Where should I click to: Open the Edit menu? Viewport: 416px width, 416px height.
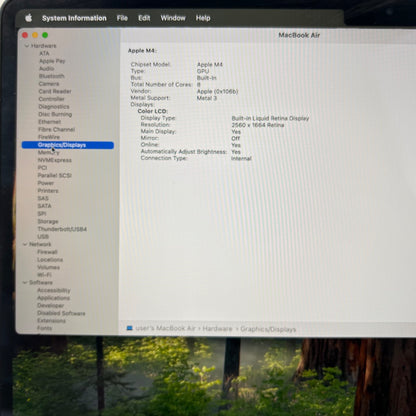click(144, 18)
